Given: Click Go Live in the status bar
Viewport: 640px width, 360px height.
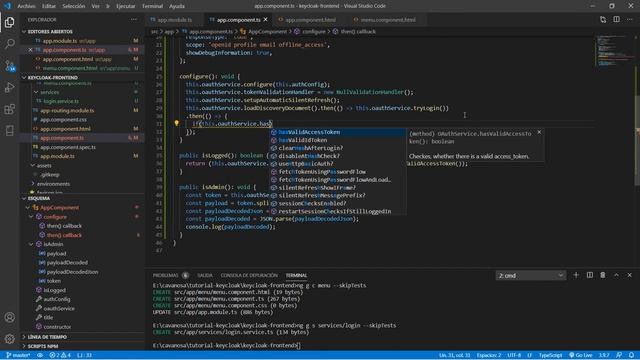Looking at the screenshot, I should point(581,355).
